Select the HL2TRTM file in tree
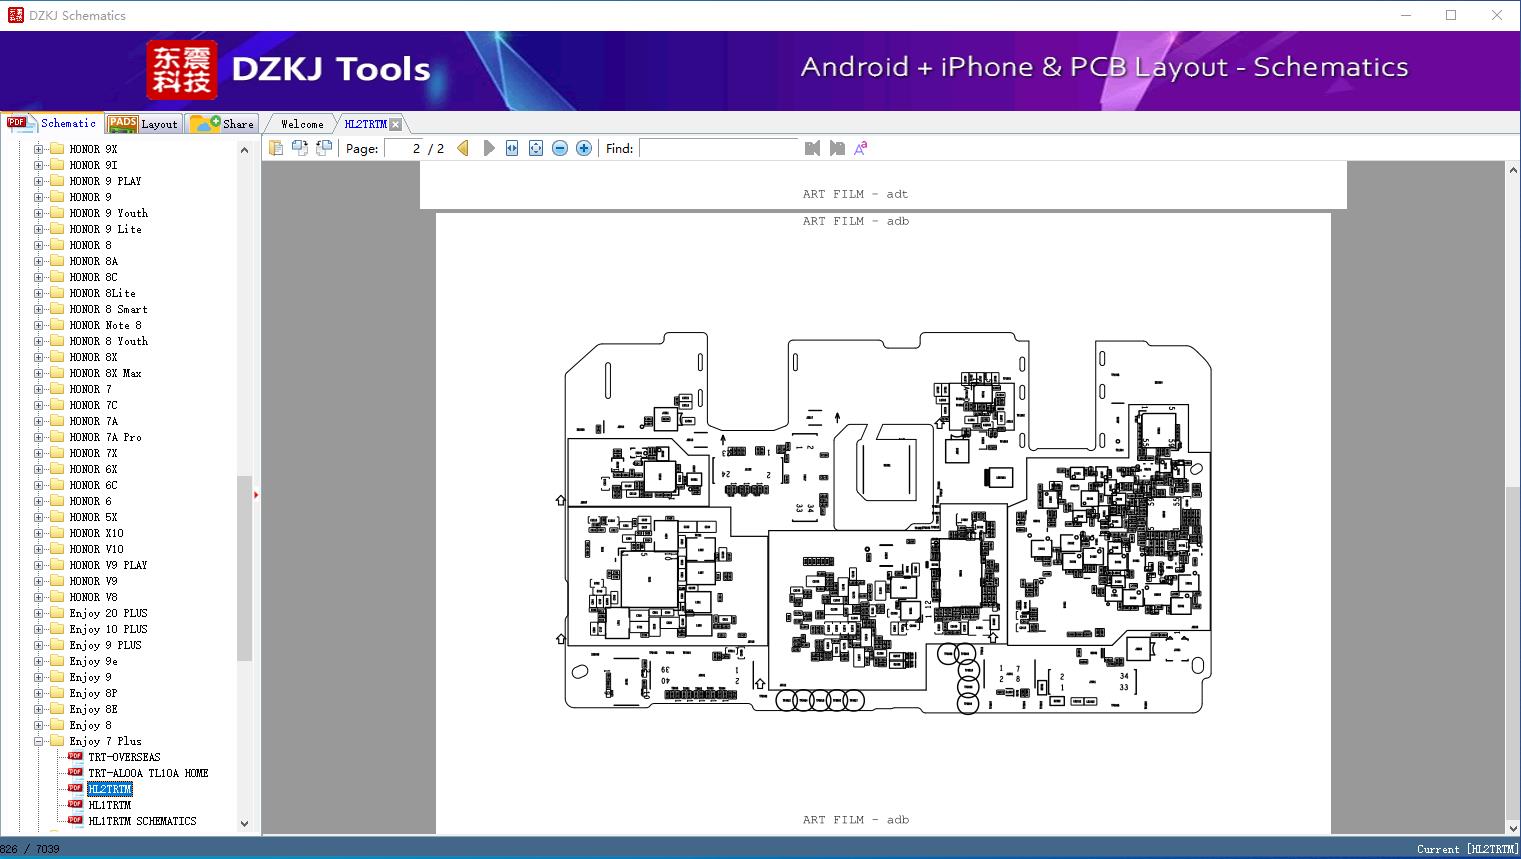Screen dimensions: 1521x859 coord(110,789)
